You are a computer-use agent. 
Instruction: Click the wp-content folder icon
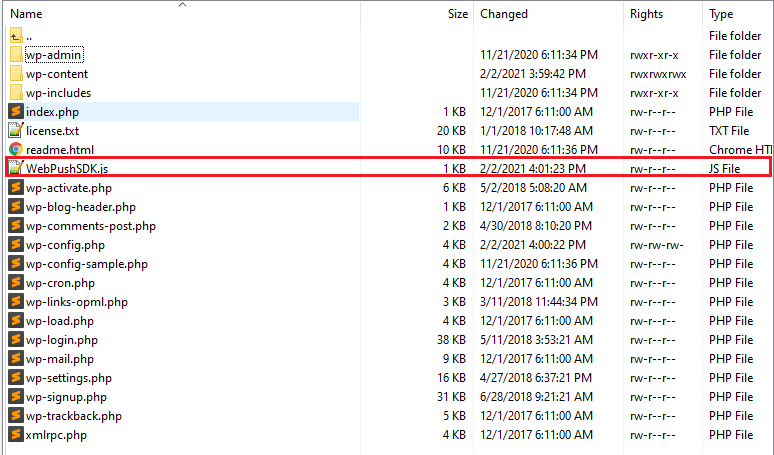(16, 74)
